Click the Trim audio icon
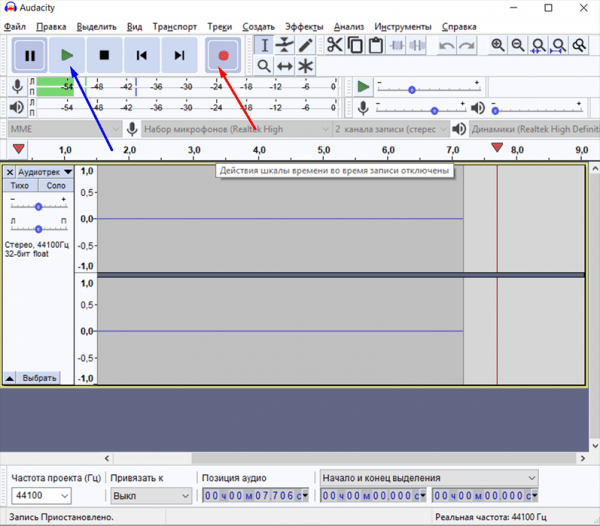The image size is (600, 526). (x=396, y=45)
